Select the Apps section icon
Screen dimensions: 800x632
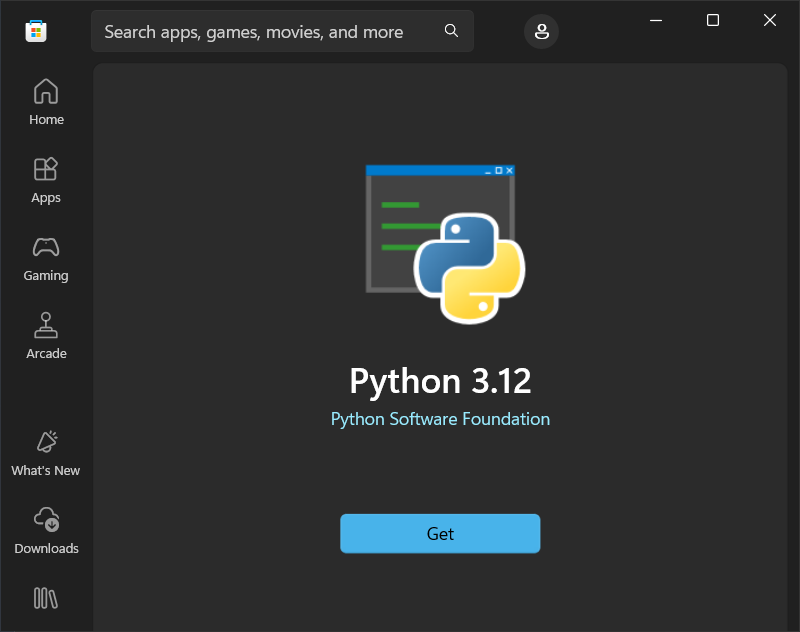[x=46, y=170]
